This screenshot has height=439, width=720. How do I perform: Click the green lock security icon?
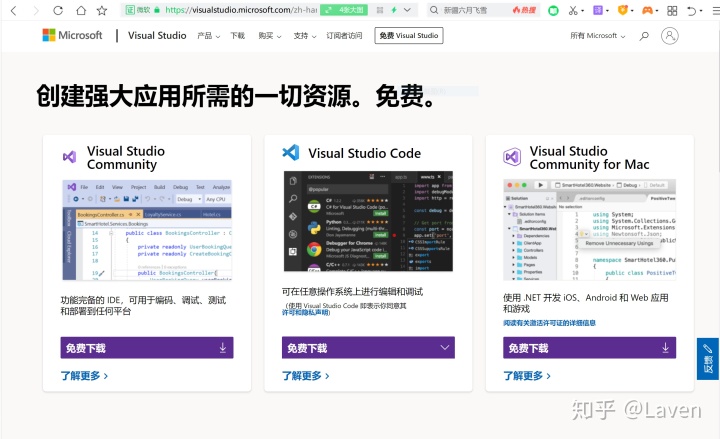(x=158, y=10)
